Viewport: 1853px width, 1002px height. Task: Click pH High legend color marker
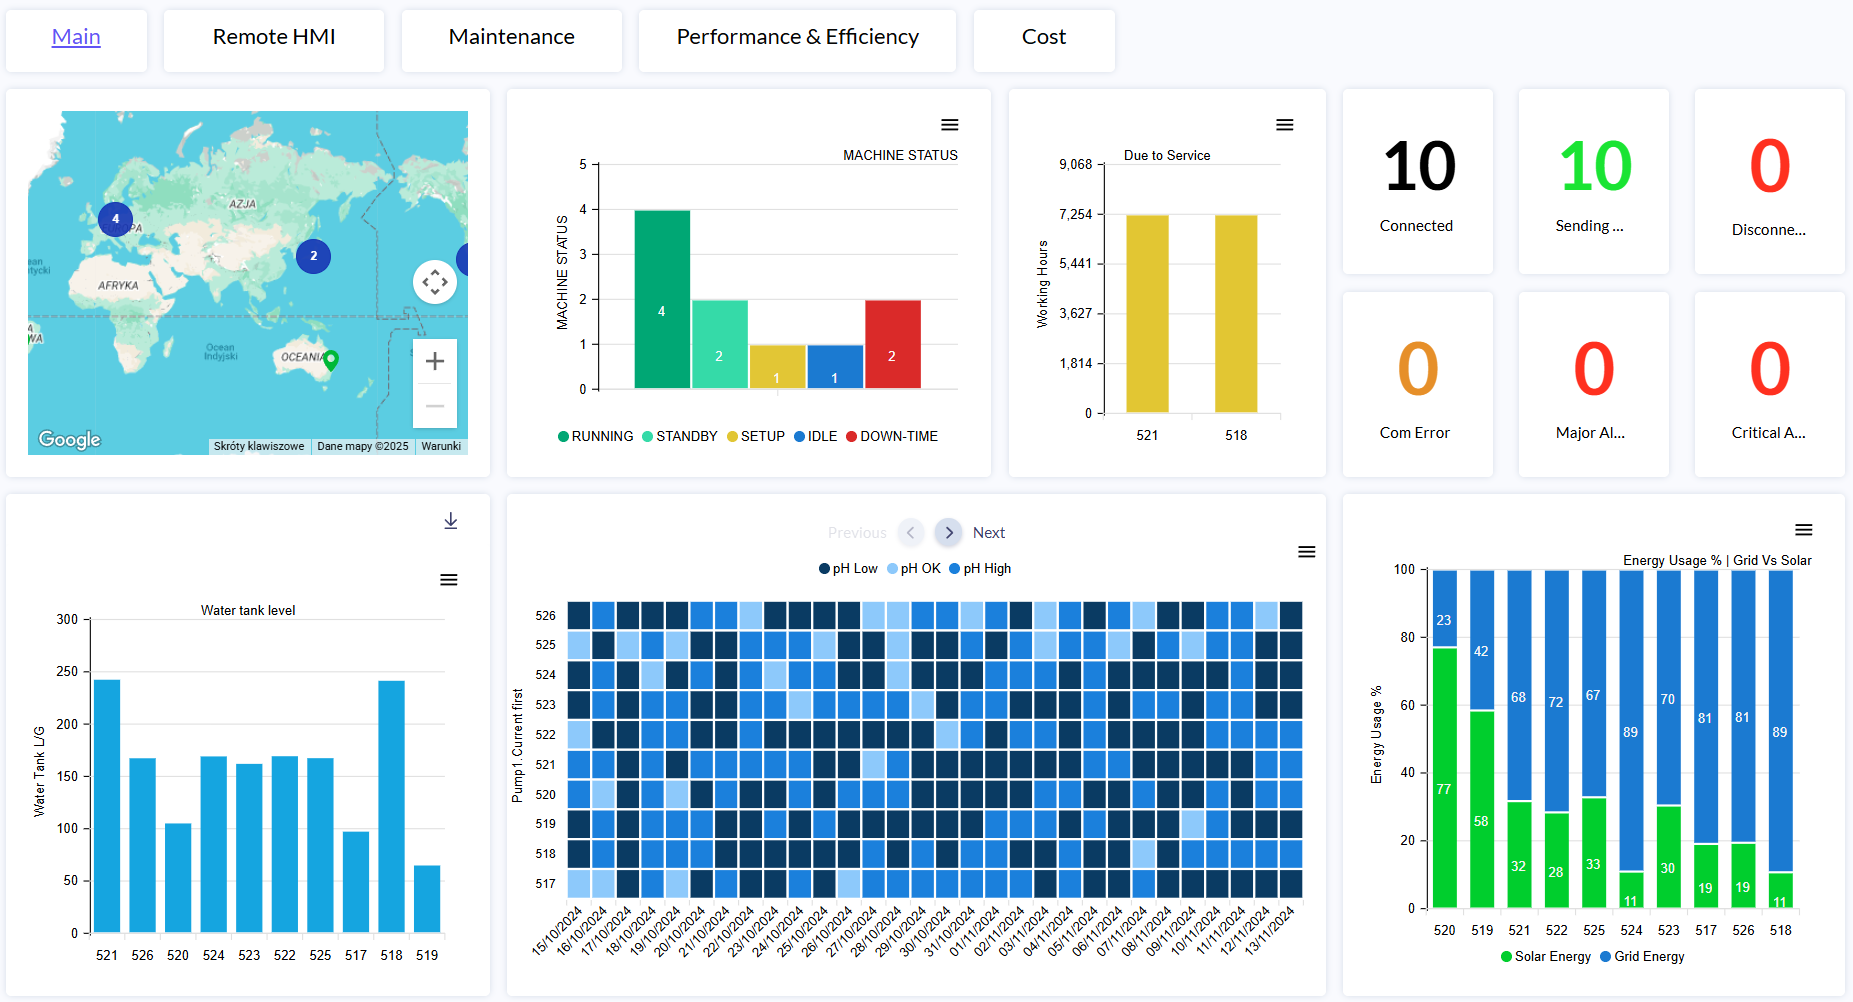tap(955, 569)
